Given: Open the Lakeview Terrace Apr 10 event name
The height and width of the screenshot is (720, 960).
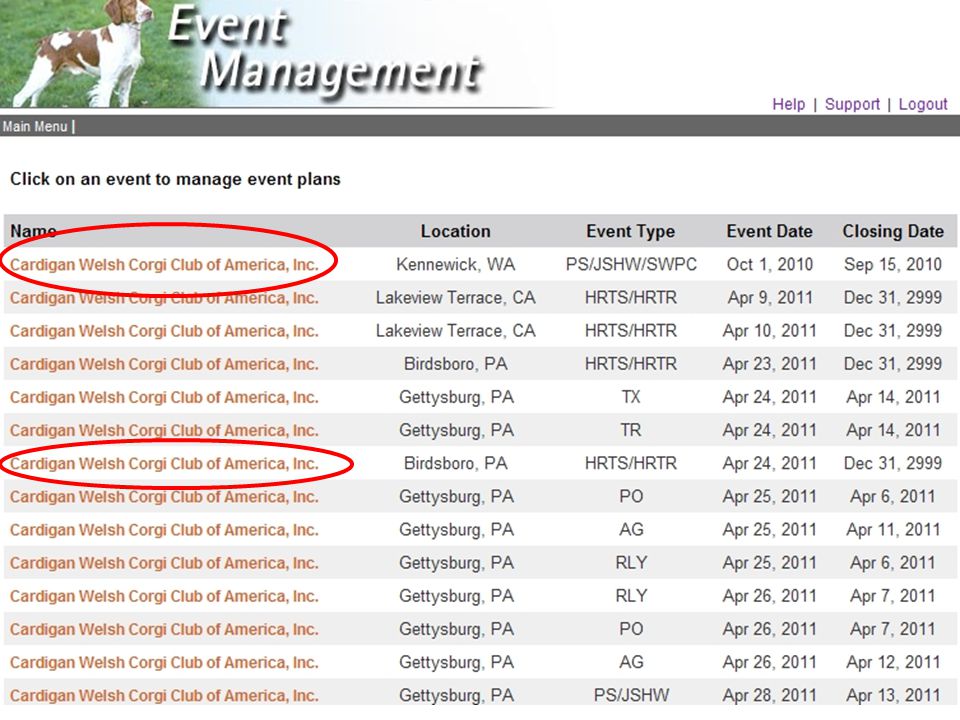Looking at the screenshot, I should tap(164, 331).
